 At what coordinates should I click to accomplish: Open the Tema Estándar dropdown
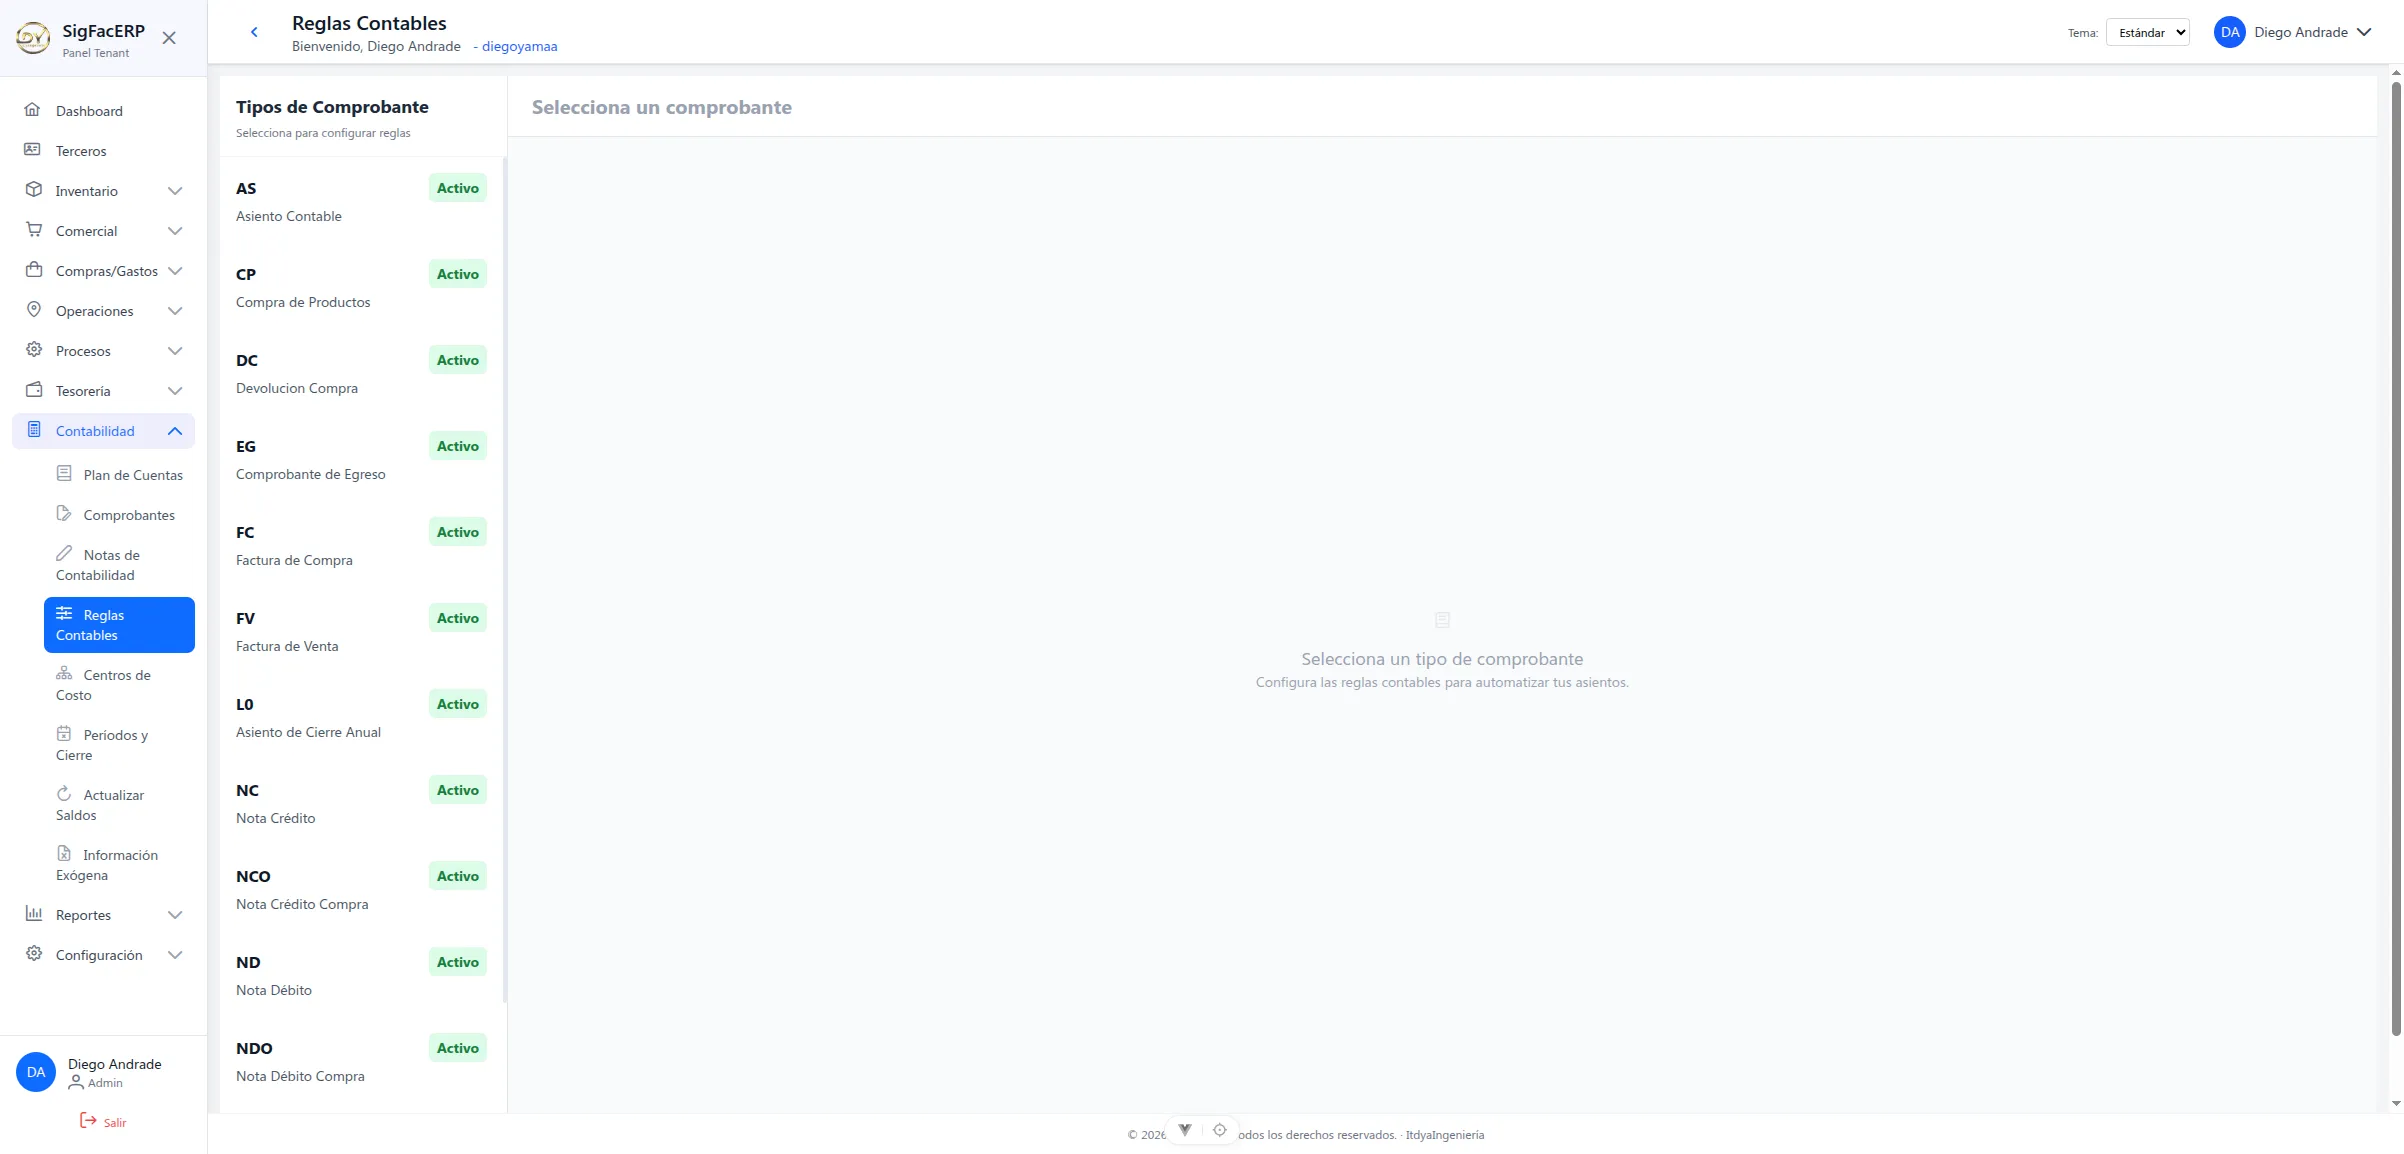pos(2147,32)
